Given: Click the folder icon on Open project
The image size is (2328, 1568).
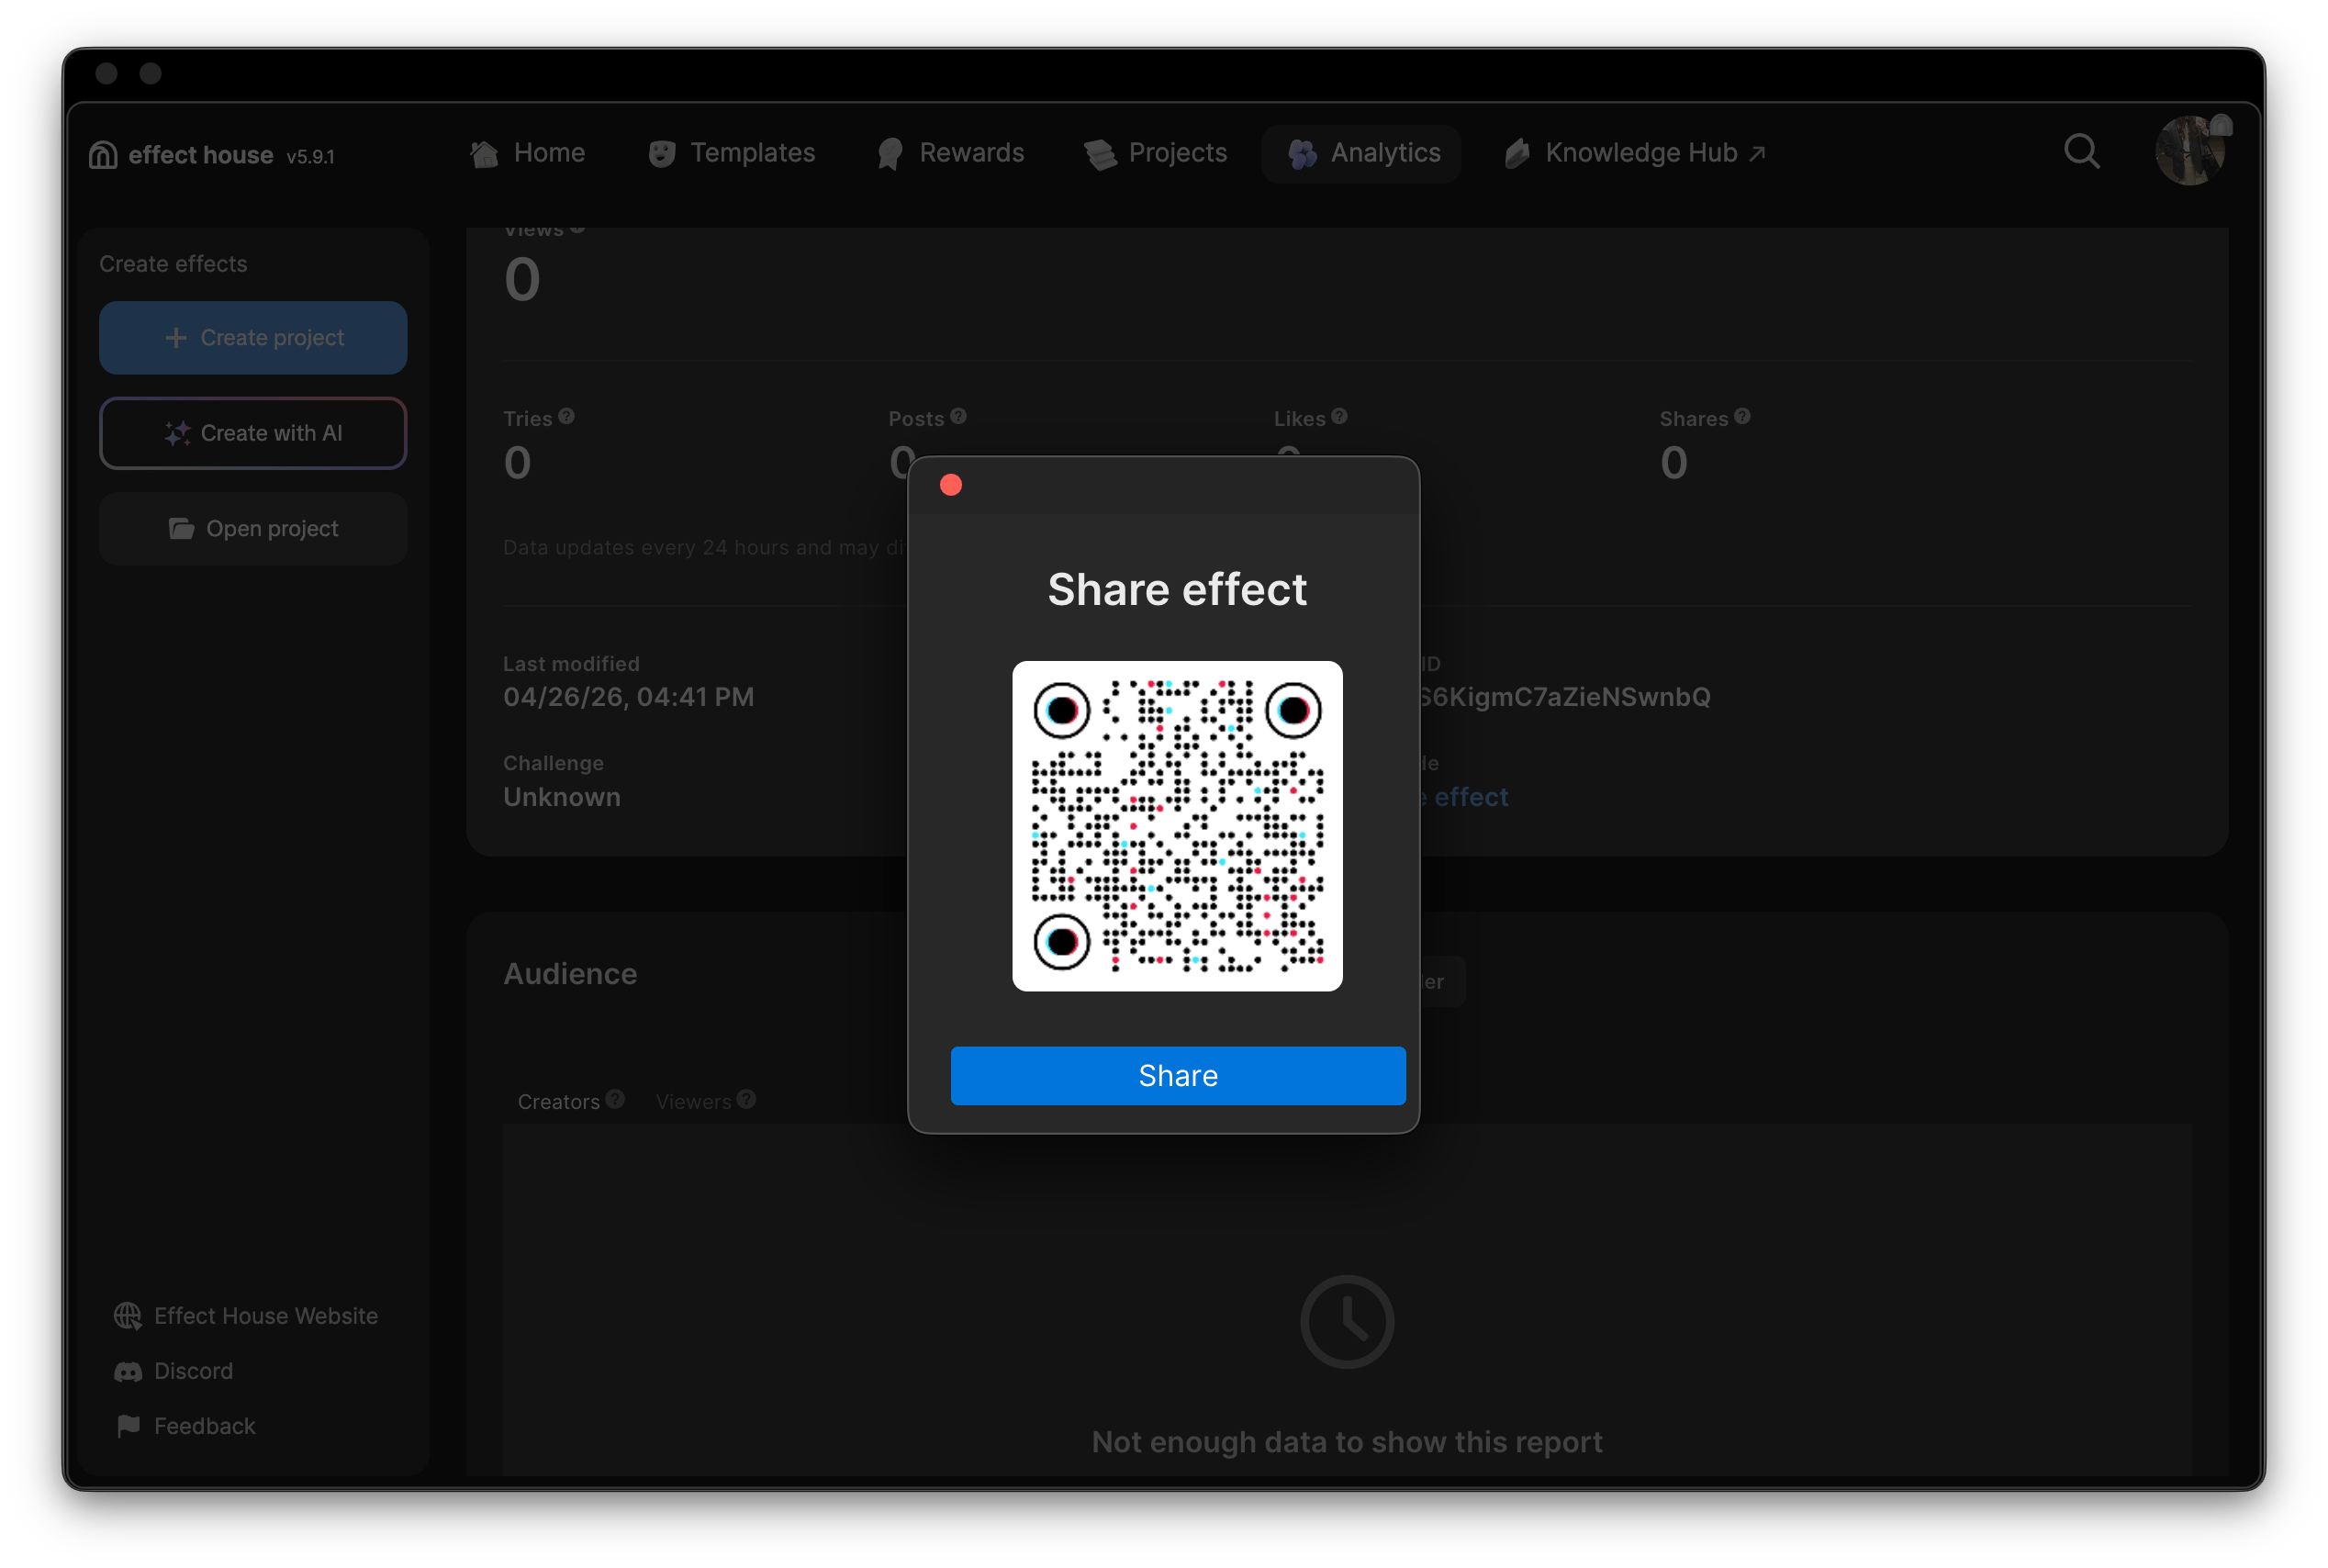Looking at the screenshot, I should click(181, 528).
